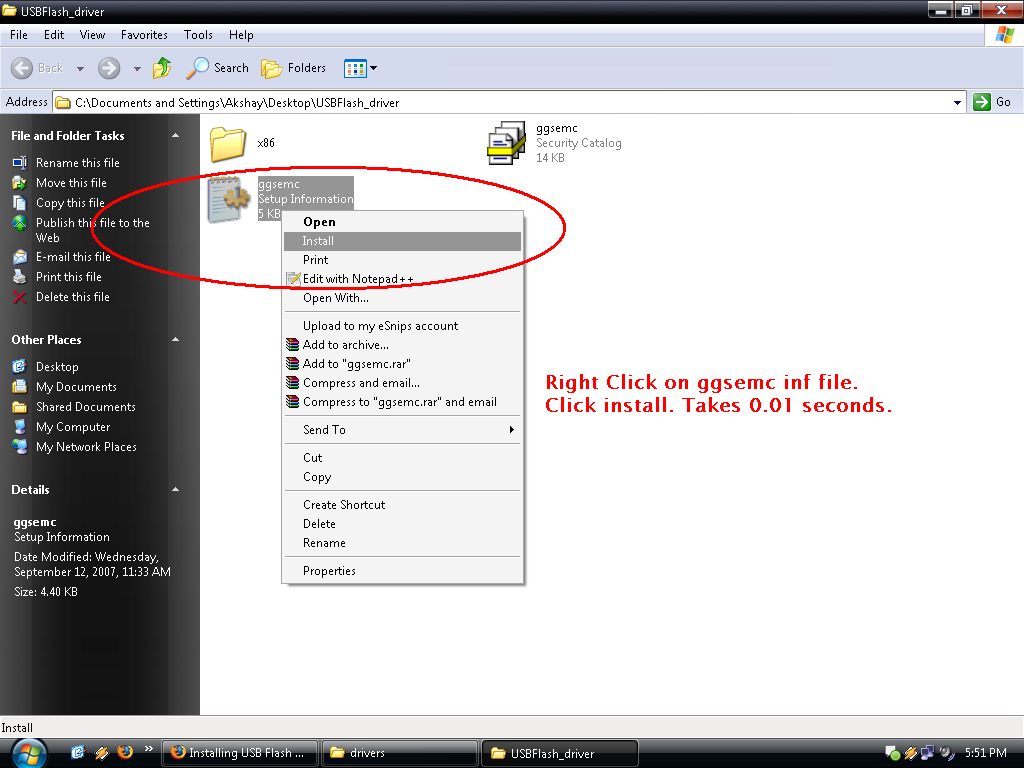Click Print this file link

click(68, 277)
